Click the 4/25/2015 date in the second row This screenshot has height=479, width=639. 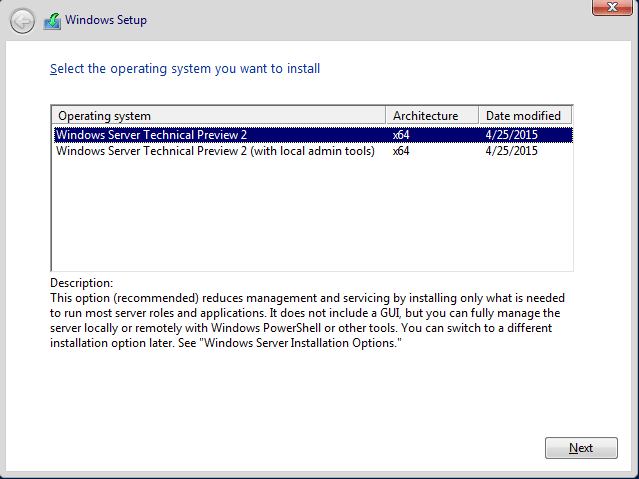(511, 152)
